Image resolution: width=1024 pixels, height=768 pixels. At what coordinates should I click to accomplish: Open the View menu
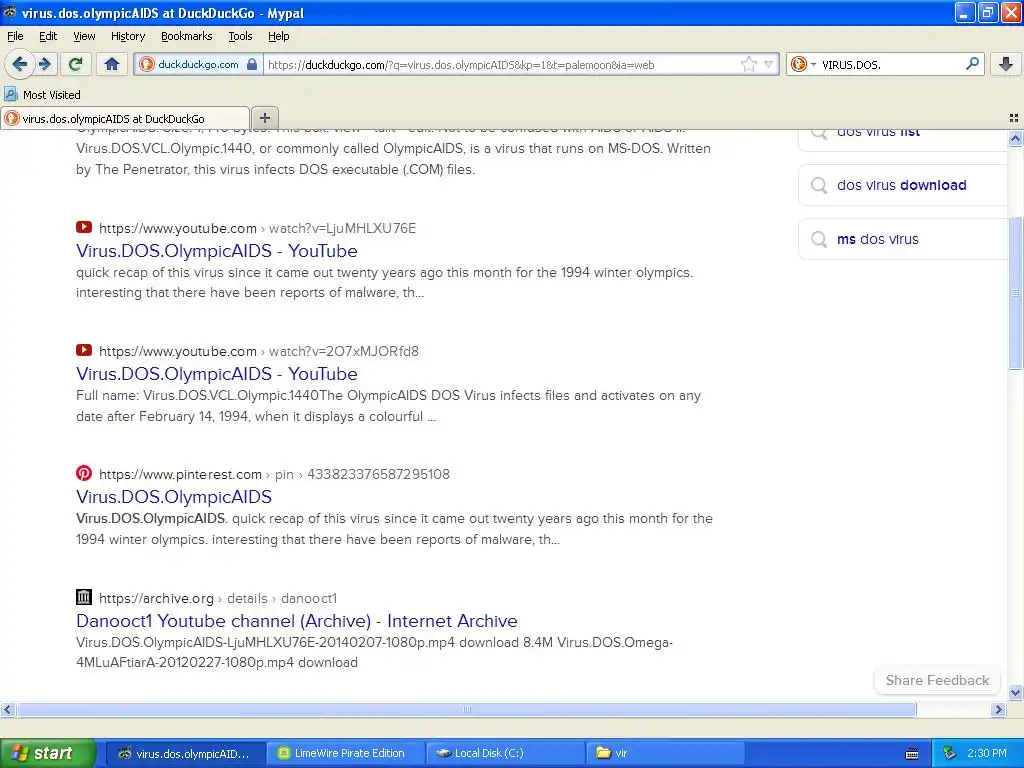[x=84, y=36]
